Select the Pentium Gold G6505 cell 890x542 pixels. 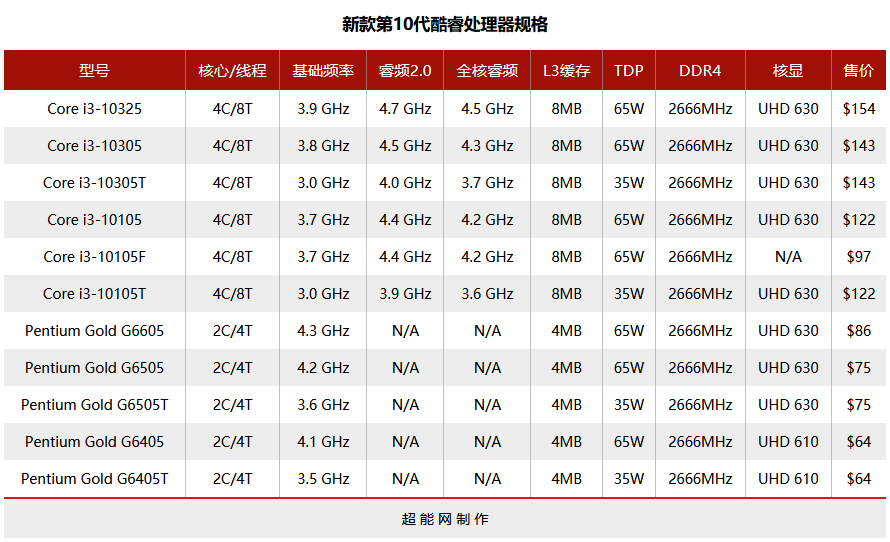coord(94,367)
